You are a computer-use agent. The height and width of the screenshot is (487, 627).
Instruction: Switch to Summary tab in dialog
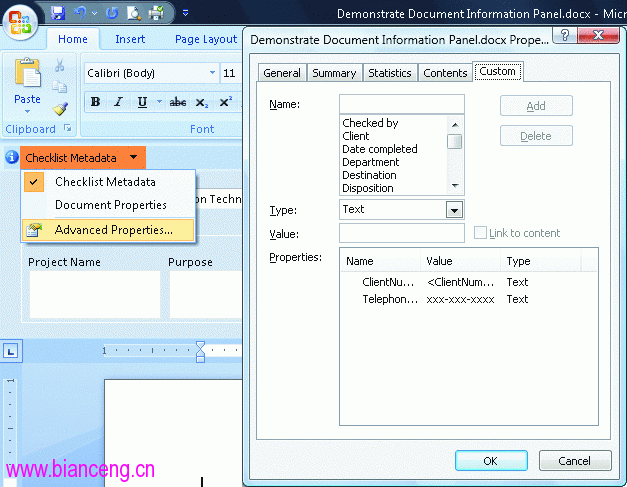tap(334, 73)
